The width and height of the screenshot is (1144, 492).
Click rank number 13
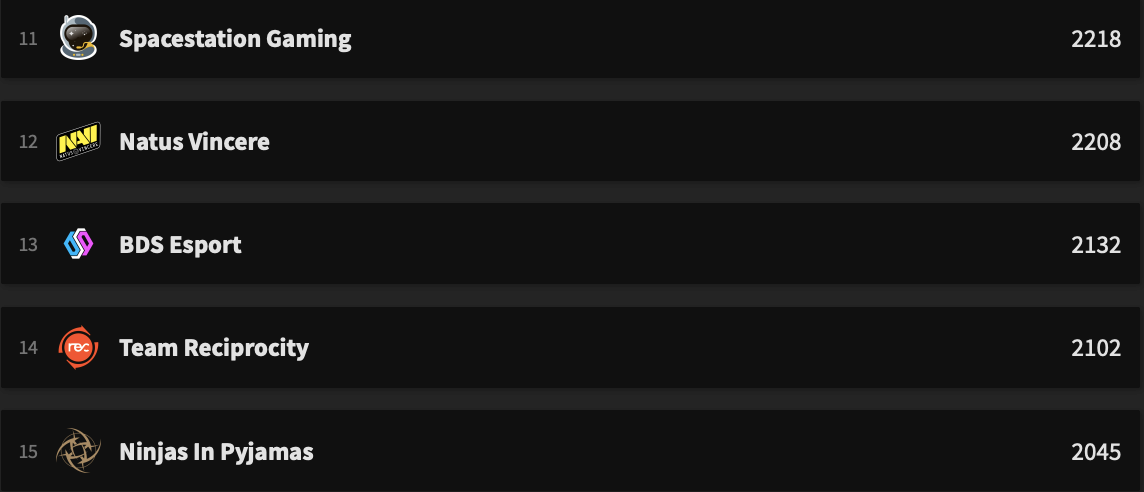[x=28, y=245]
